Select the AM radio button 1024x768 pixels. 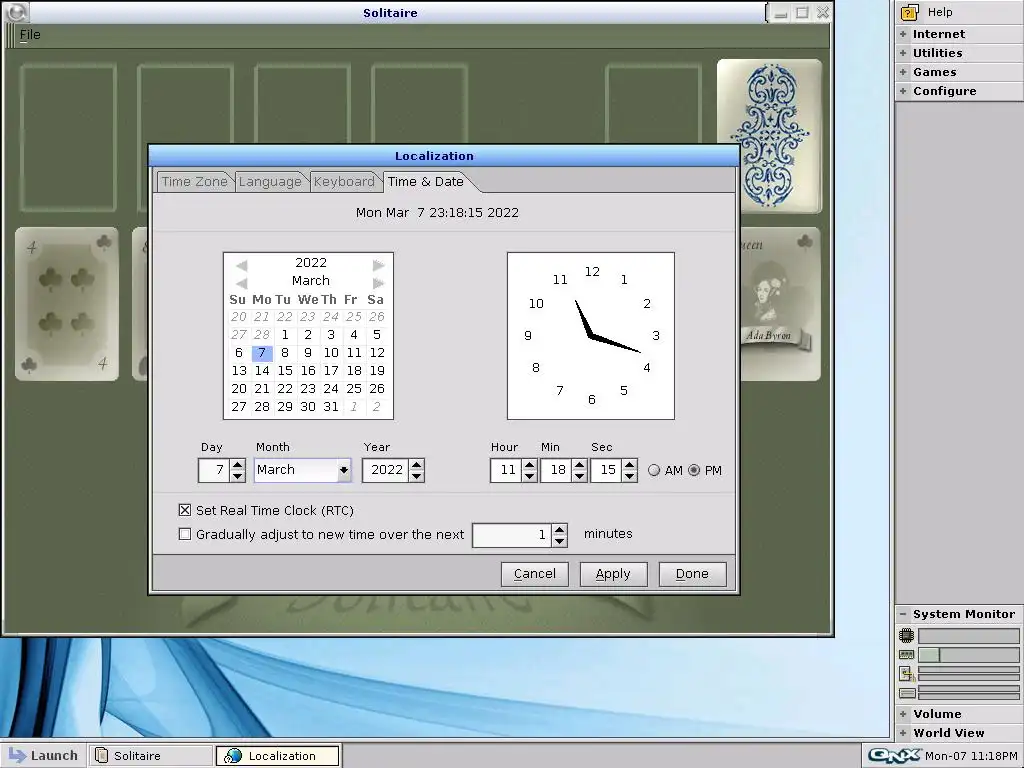(654, 470)
